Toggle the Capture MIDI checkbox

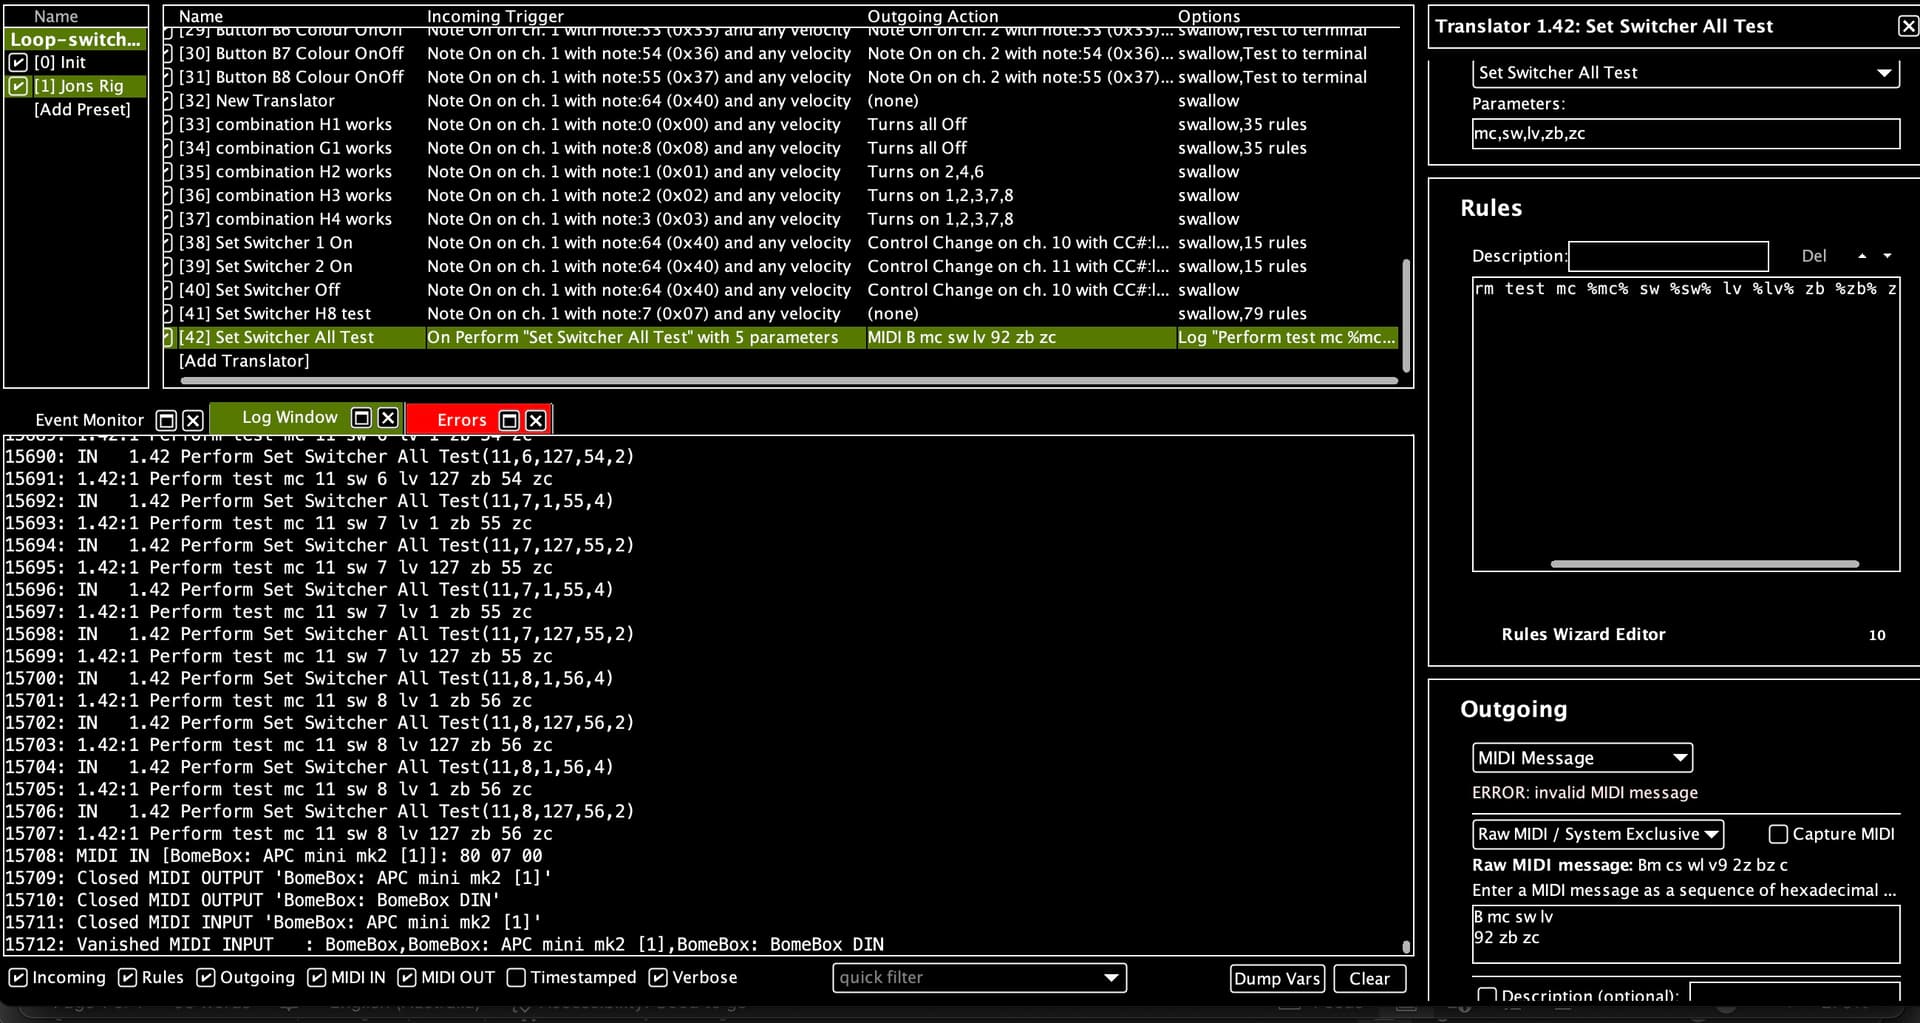tap(1778, 834)
